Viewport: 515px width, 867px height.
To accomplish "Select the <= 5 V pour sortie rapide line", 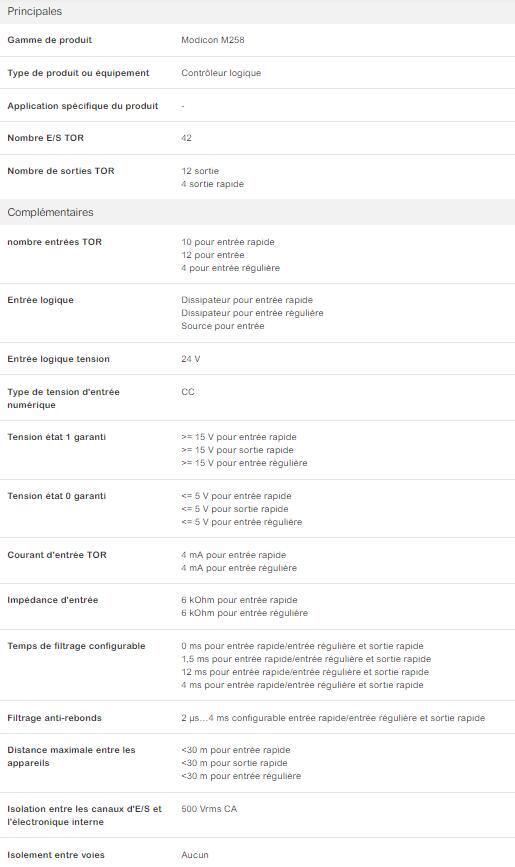I will (x=235, y=509).
